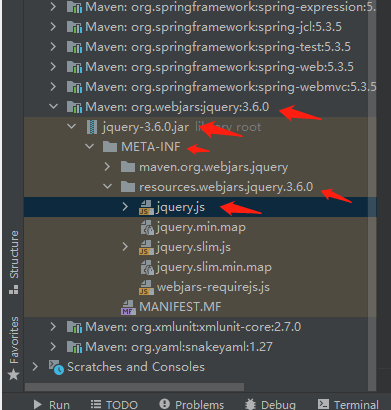The height and width of the screenshot is (410, 391).
Task: Click the jquery-3.6.0.jar archive icon
Action: tap(92, 127)
